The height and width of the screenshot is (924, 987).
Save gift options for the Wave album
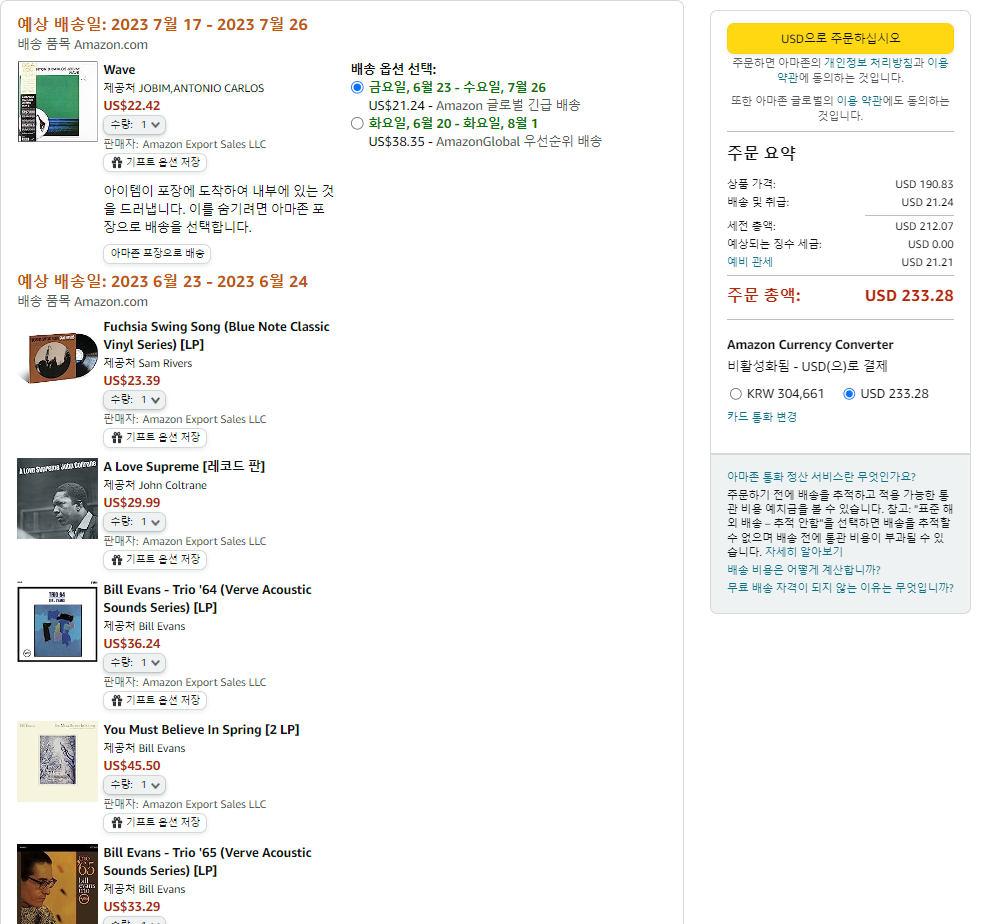pos(155,162)
